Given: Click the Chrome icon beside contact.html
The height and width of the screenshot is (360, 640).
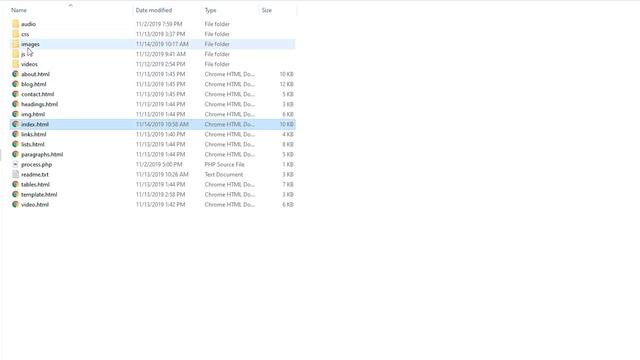Looking at the screenshot, I should point(16,94).
